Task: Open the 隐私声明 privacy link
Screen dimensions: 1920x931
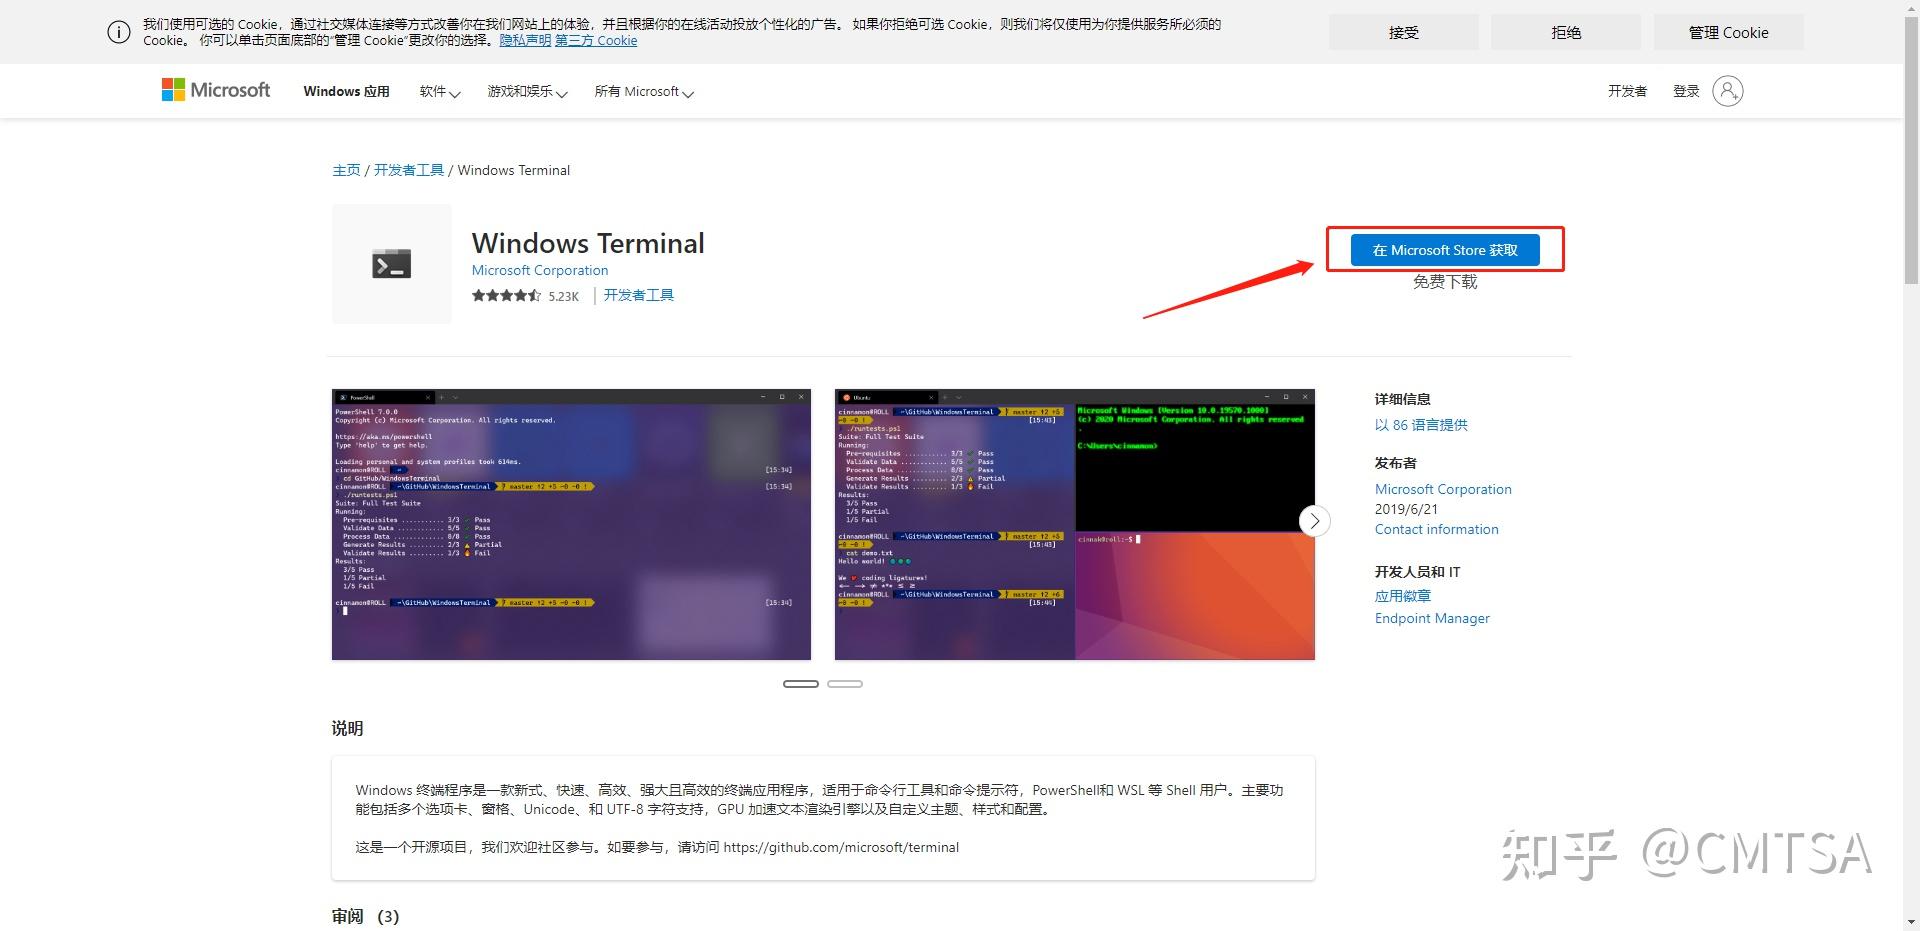Action: tap(525, 40)
